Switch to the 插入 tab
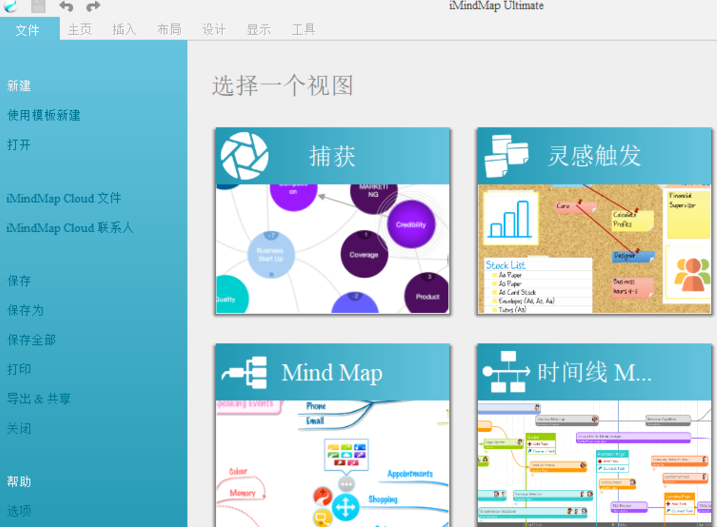This screenshot has height=527, width=717. pos(124,30)
